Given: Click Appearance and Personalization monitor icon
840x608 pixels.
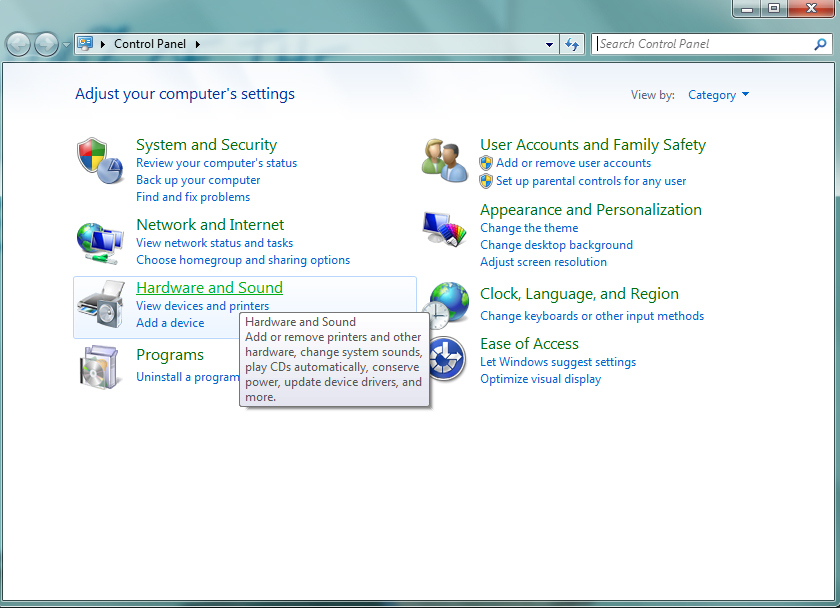Looking at the screenshot, I should pos(445,229).
